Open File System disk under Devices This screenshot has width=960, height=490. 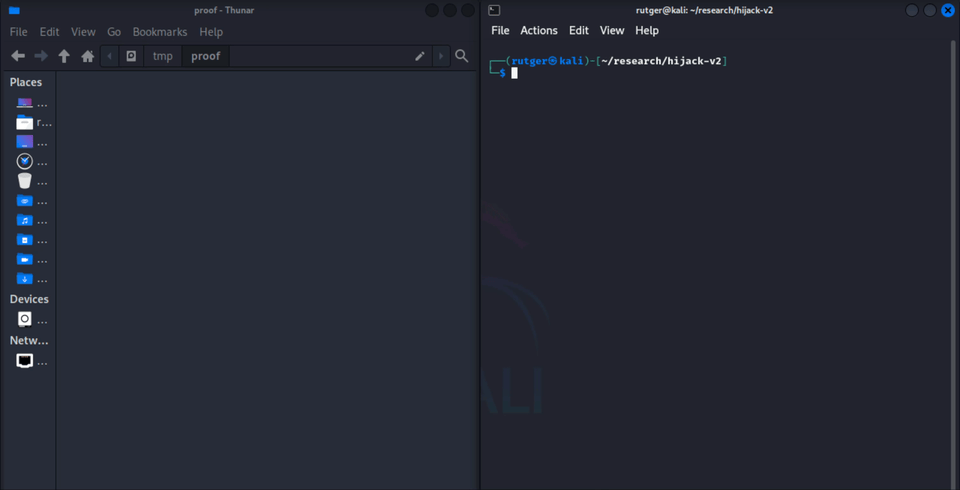(x=32, y=320)
